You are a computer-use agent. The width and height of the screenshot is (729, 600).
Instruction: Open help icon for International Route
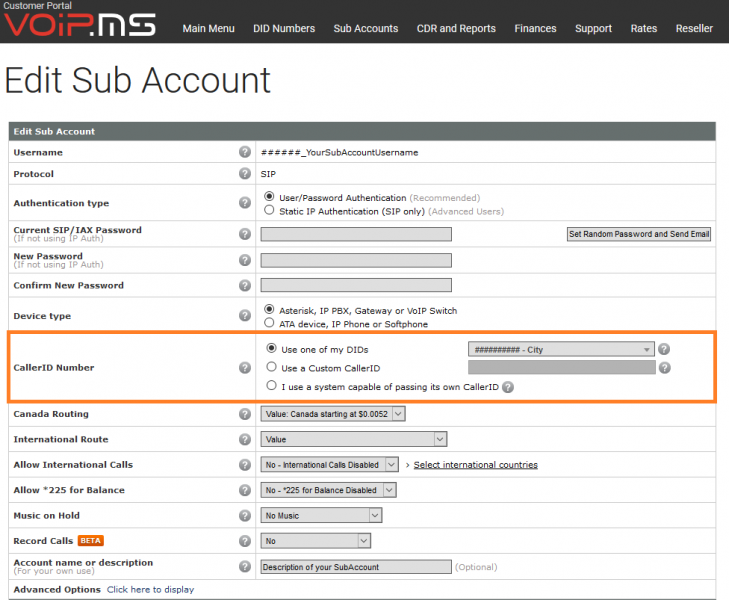click(x=245, y=439)
